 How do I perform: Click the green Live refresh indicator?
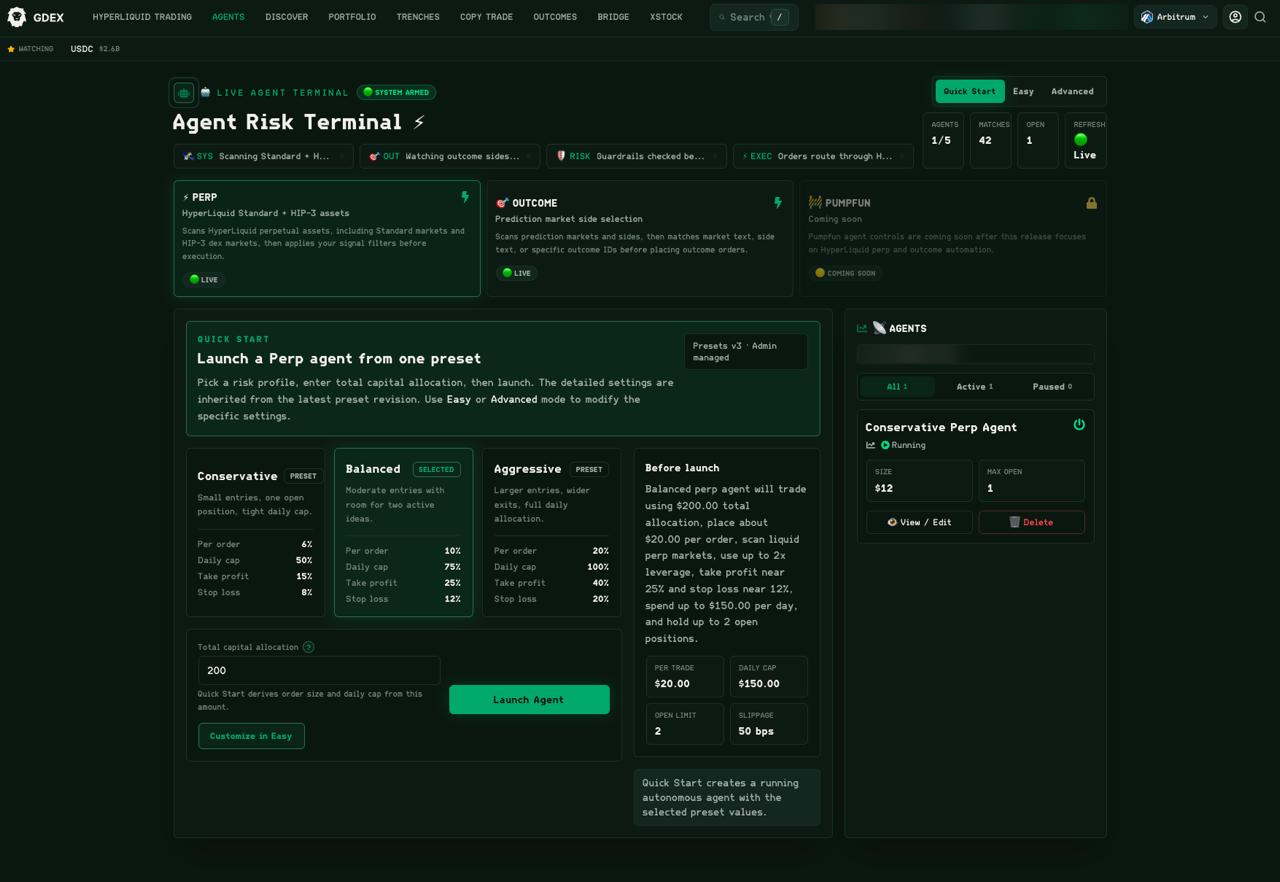tap(1080, 140)
